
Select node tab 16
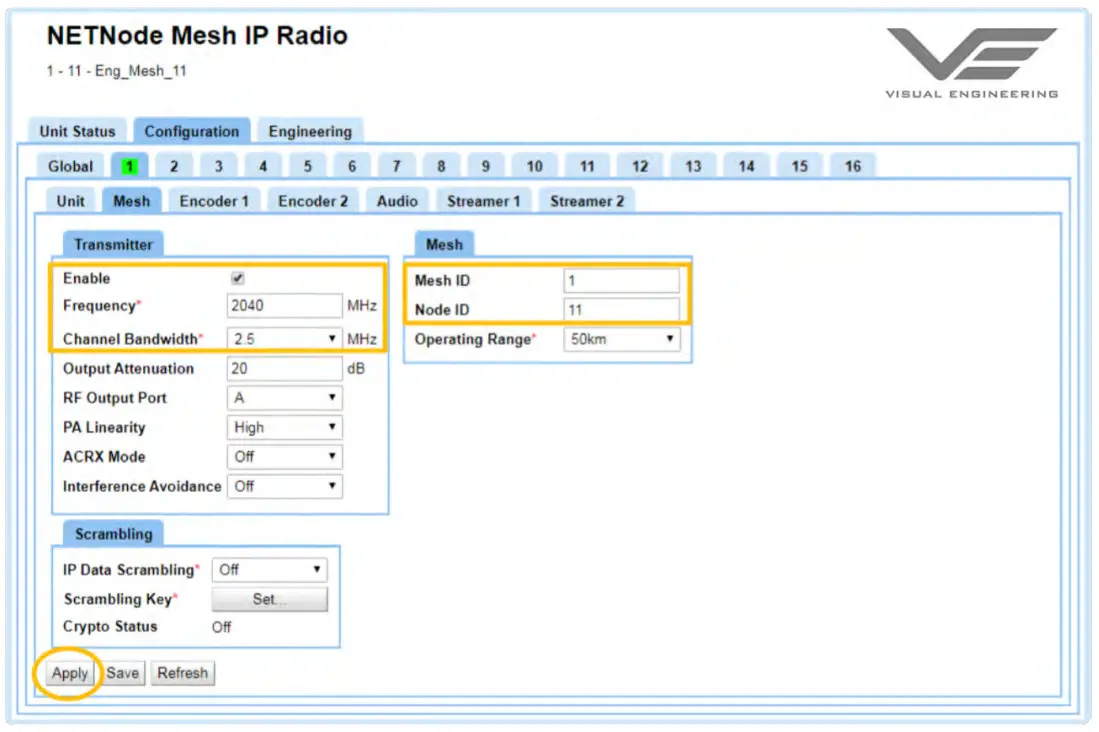click(853, 166)
